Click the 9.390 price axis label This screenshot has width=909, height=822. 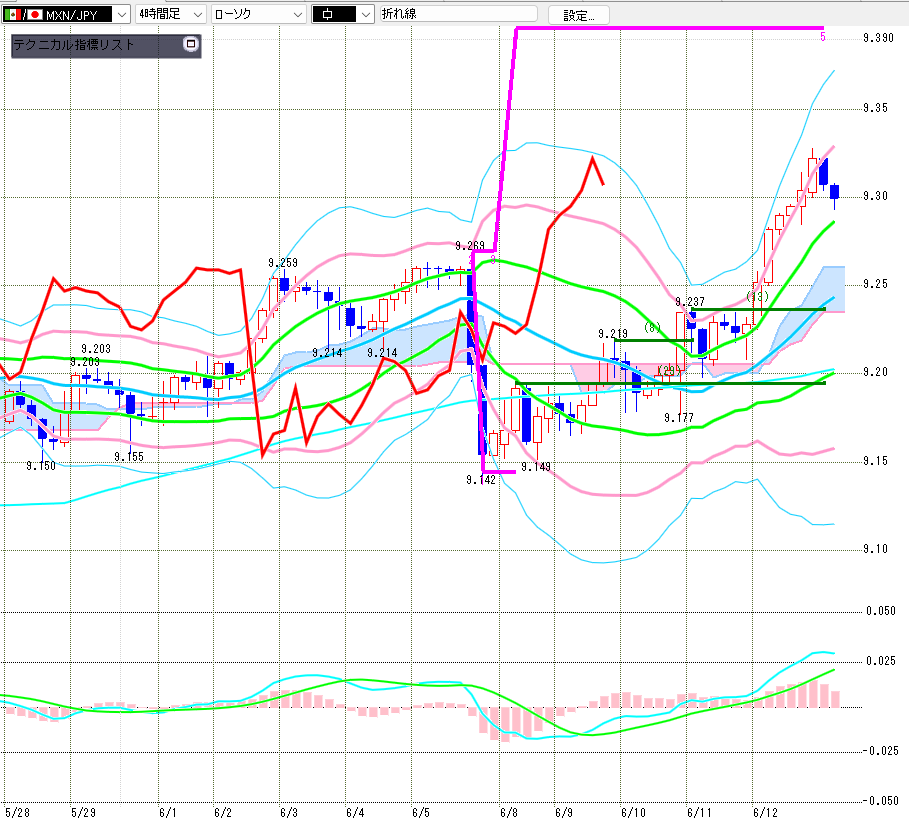[x=878, y=38]
